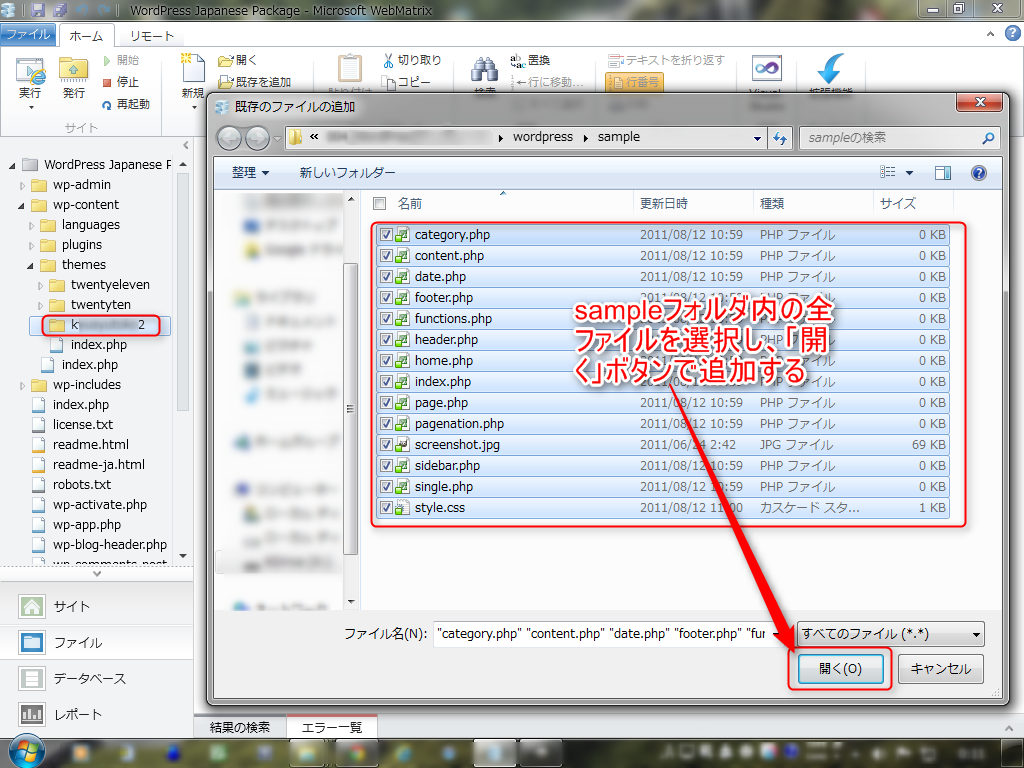Open the レポート workspace
This screenshot has height=768, width=1024.
pos(97,714)
